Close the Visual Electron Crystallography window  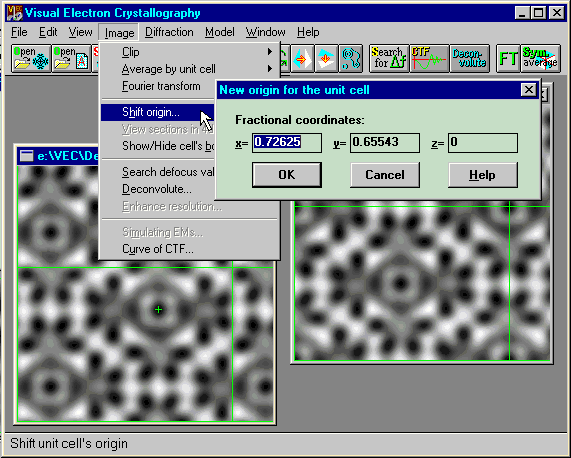[556, 13]
